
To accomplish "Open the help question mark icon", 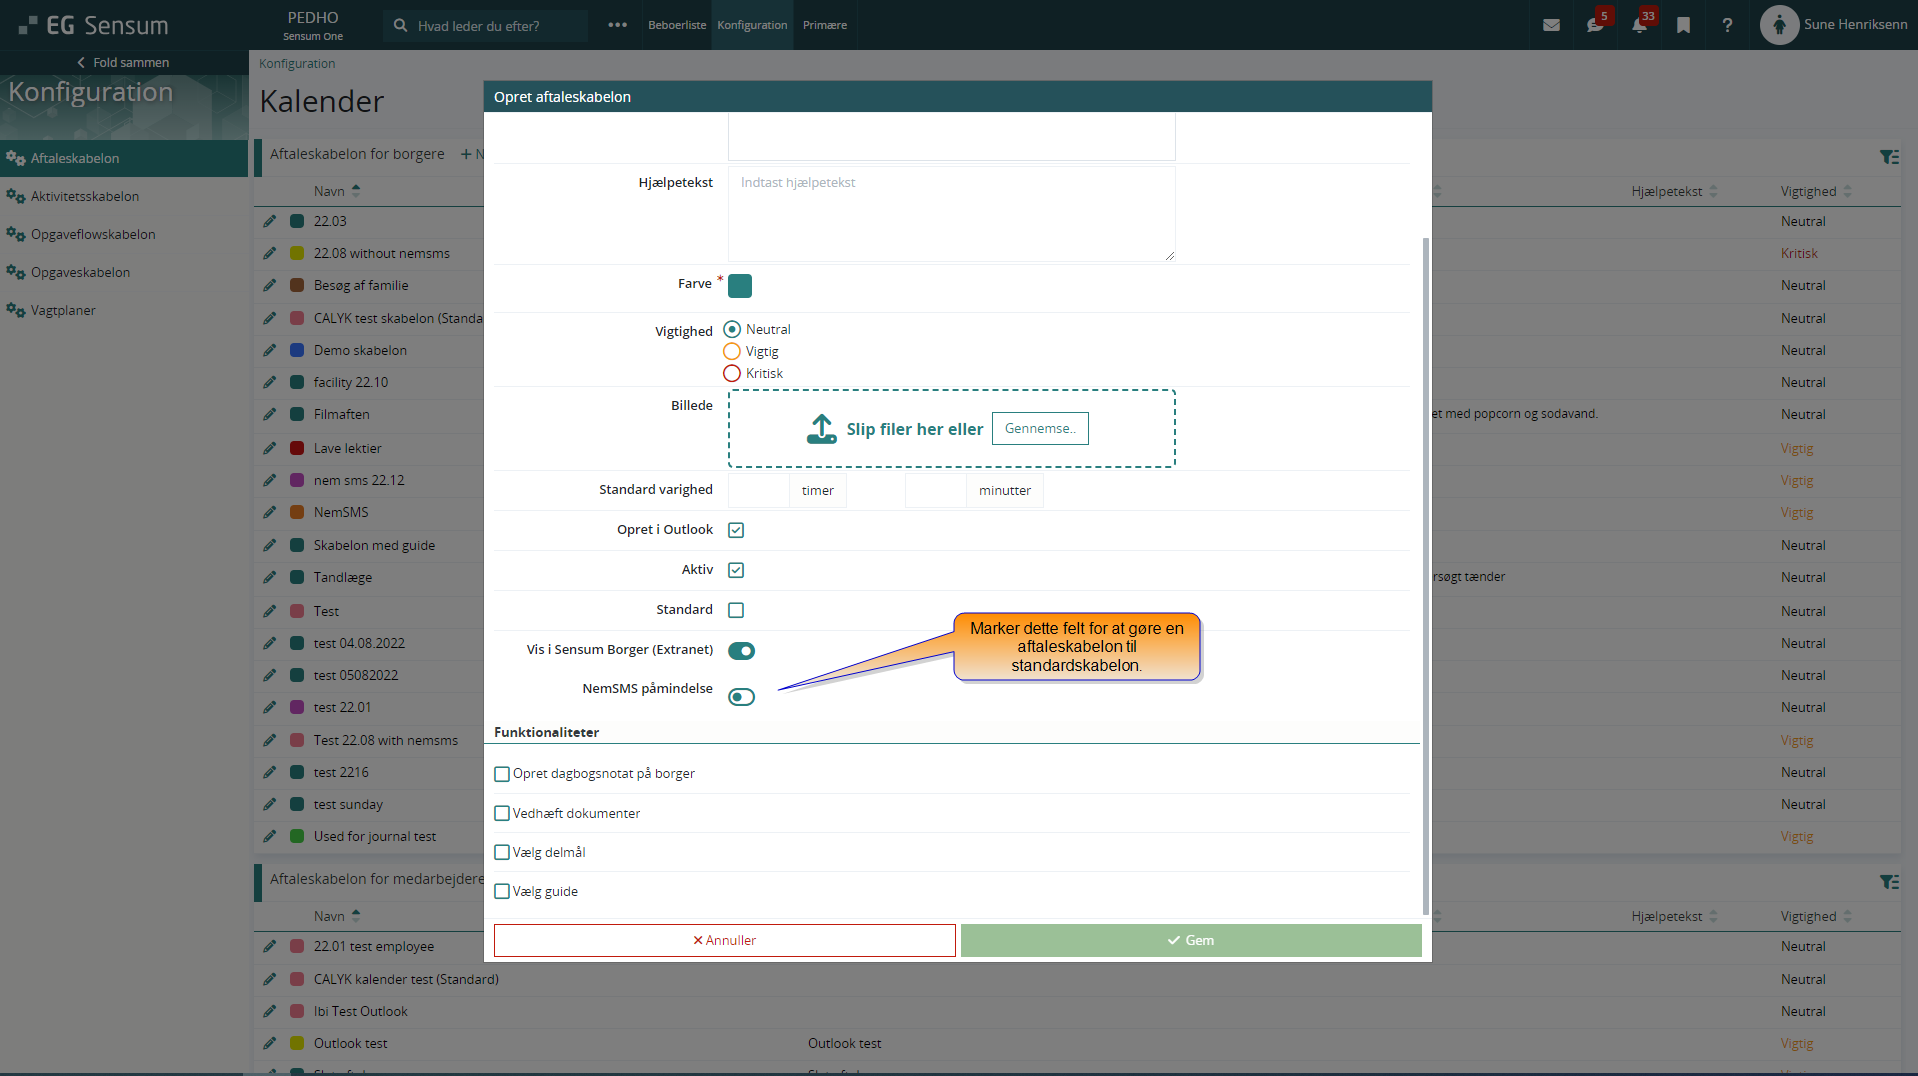I will pos(1727,25).
